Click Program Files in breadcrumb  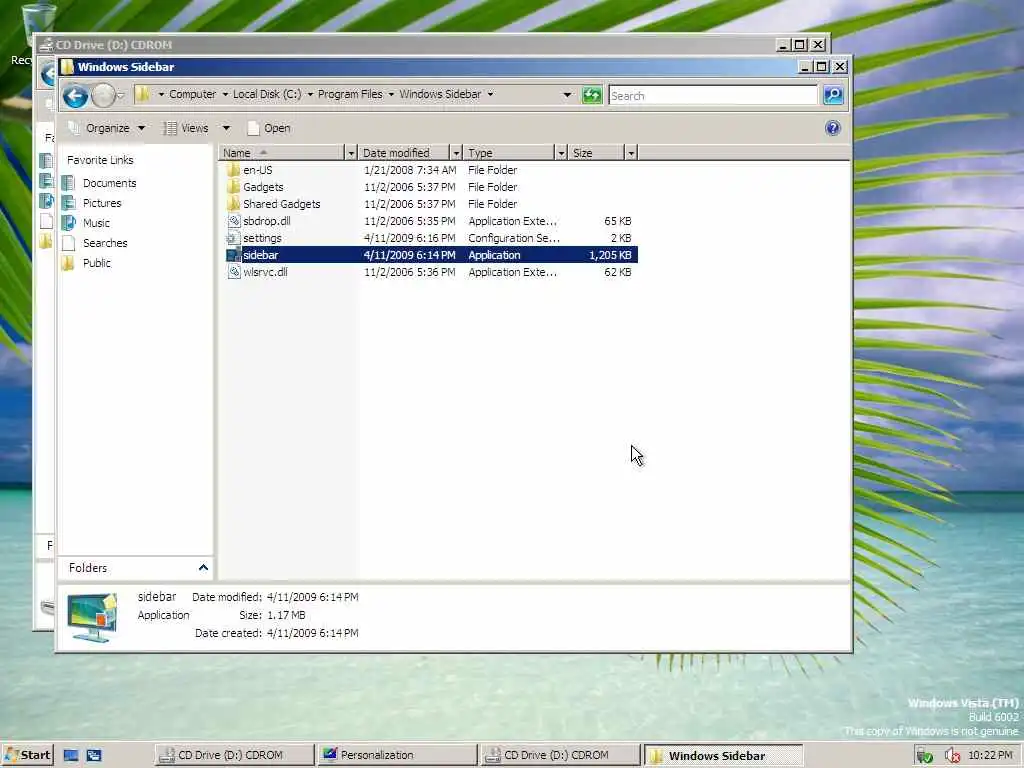(350, 95)
